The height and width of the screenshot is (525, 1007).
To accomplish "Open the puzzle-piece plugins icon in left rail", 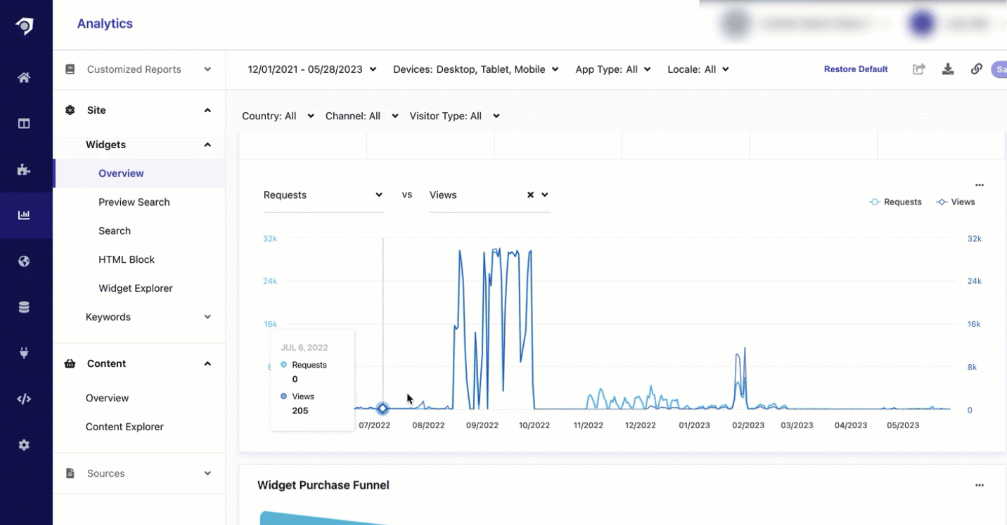I will 24,170.
